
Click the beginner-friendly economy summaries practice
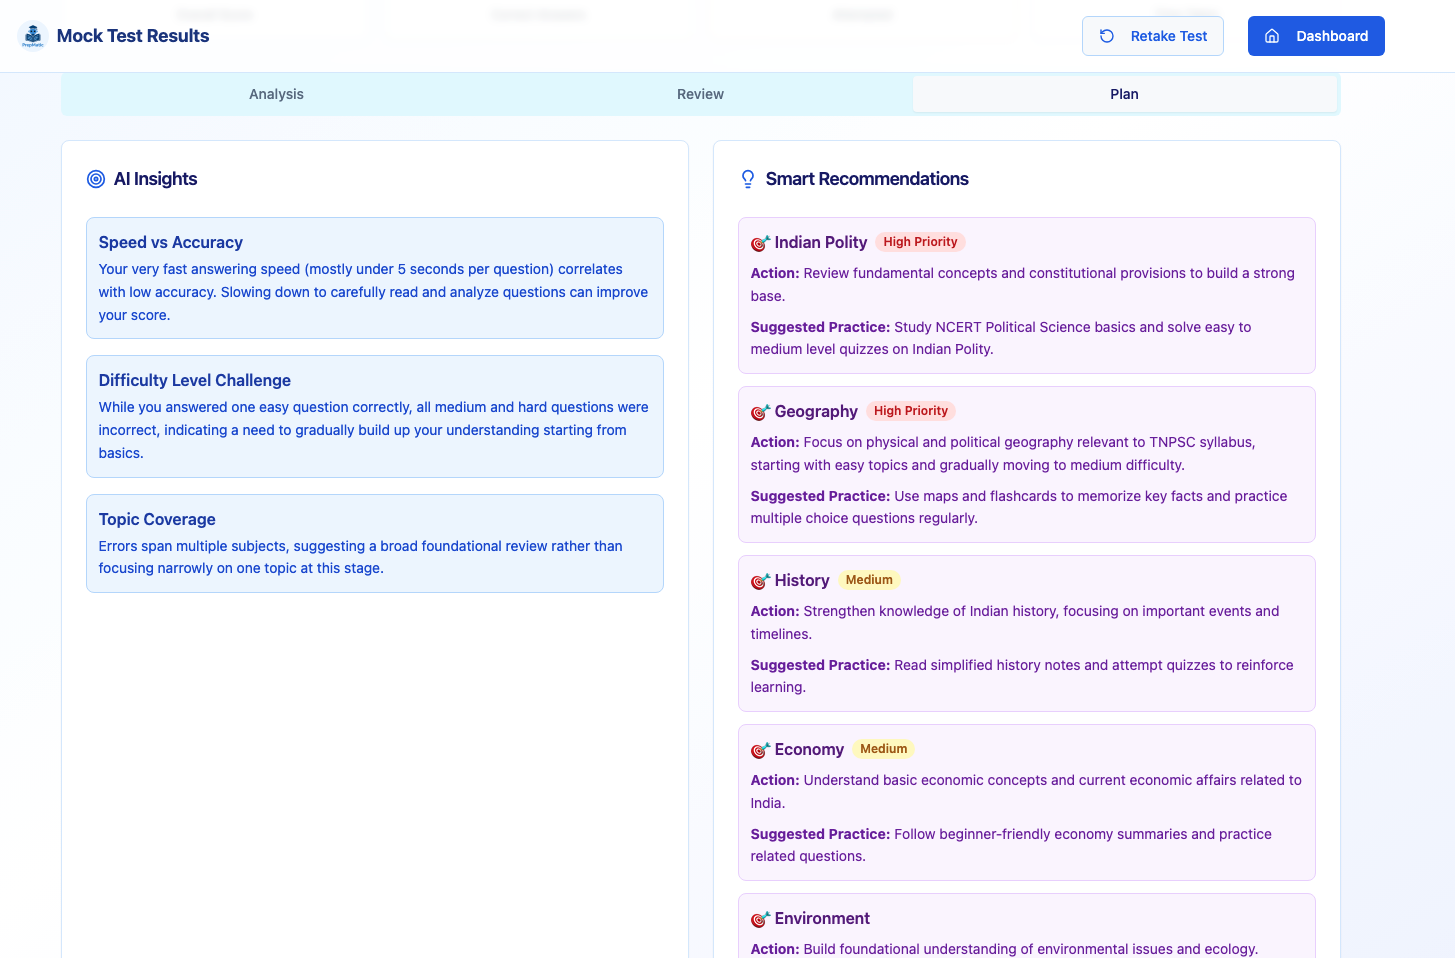coord(1011,845)
